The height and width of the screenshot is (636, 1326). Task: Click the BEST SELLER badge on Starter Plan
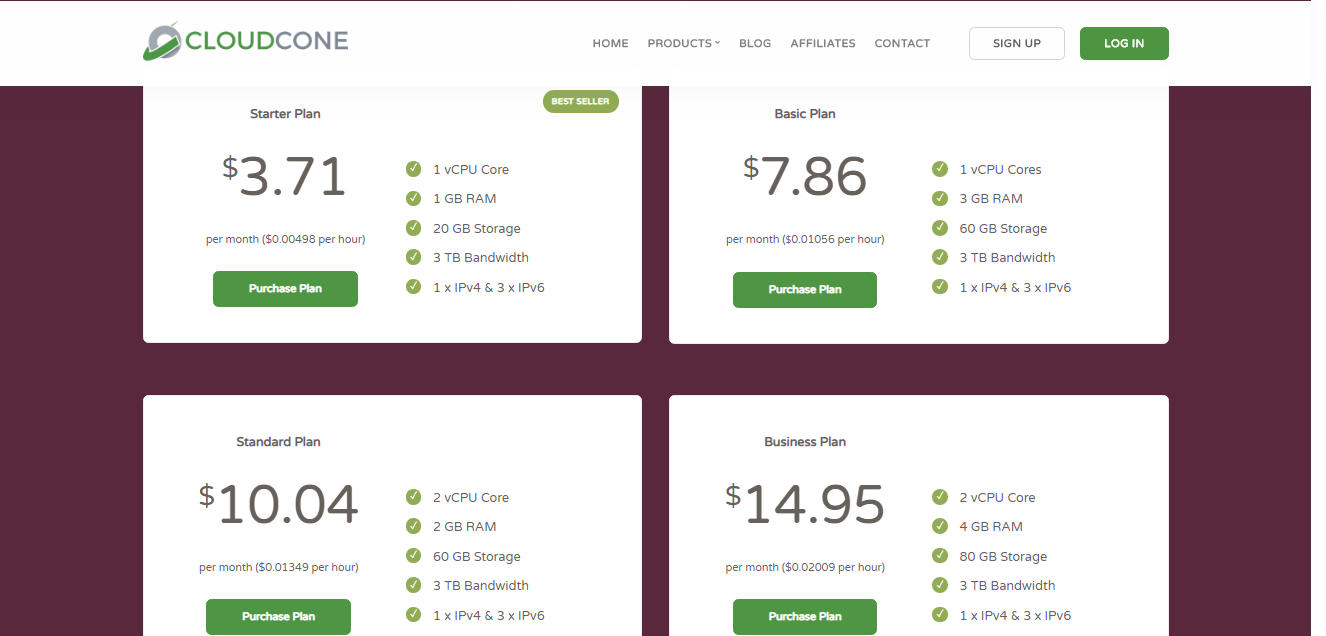[580, 101]
